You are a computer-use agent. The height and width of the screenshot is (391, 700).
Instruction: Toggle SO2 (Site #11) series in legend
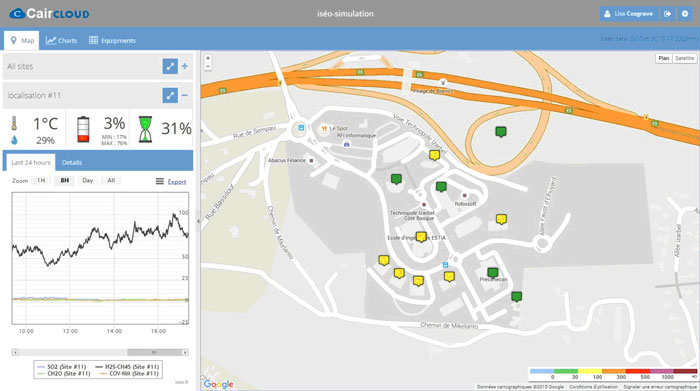pos(61,367)
